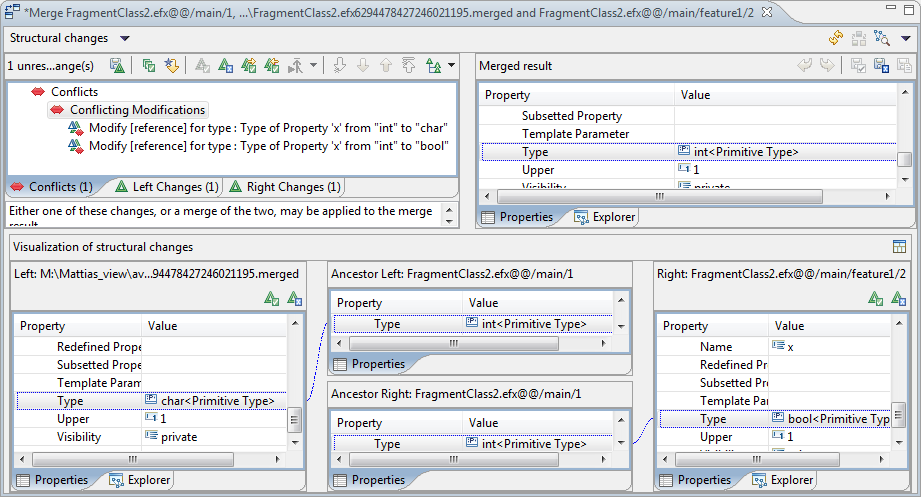Viewport: 921px width, 497px height.
Task: Click the description box scroll down arrow
Action: click(x=449, y=221)
